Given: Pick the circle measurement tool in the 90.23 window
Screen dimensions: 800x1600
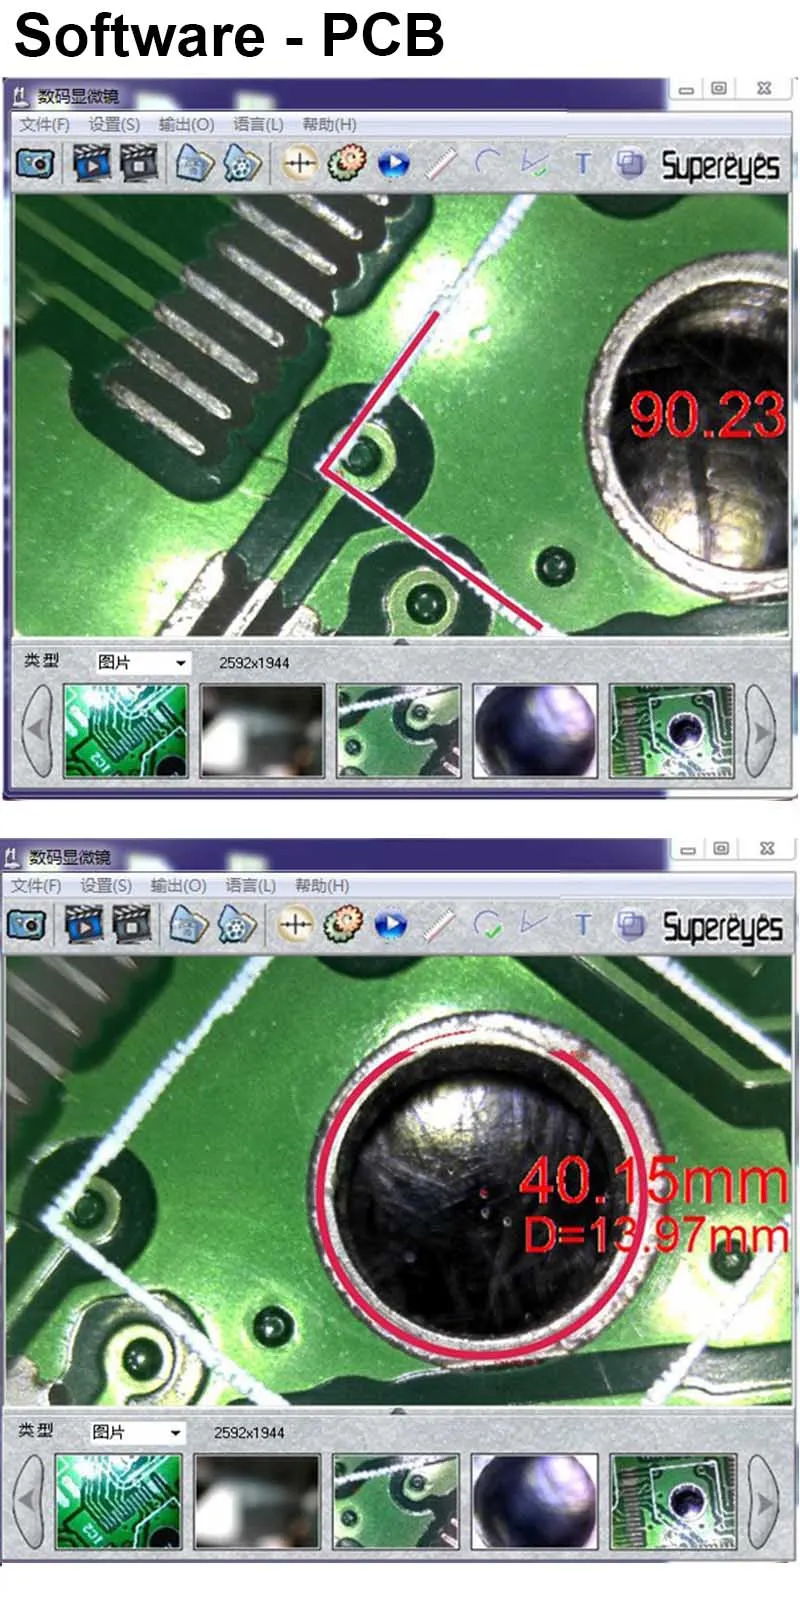Looking at the screenshot, I should pos(487,163).
